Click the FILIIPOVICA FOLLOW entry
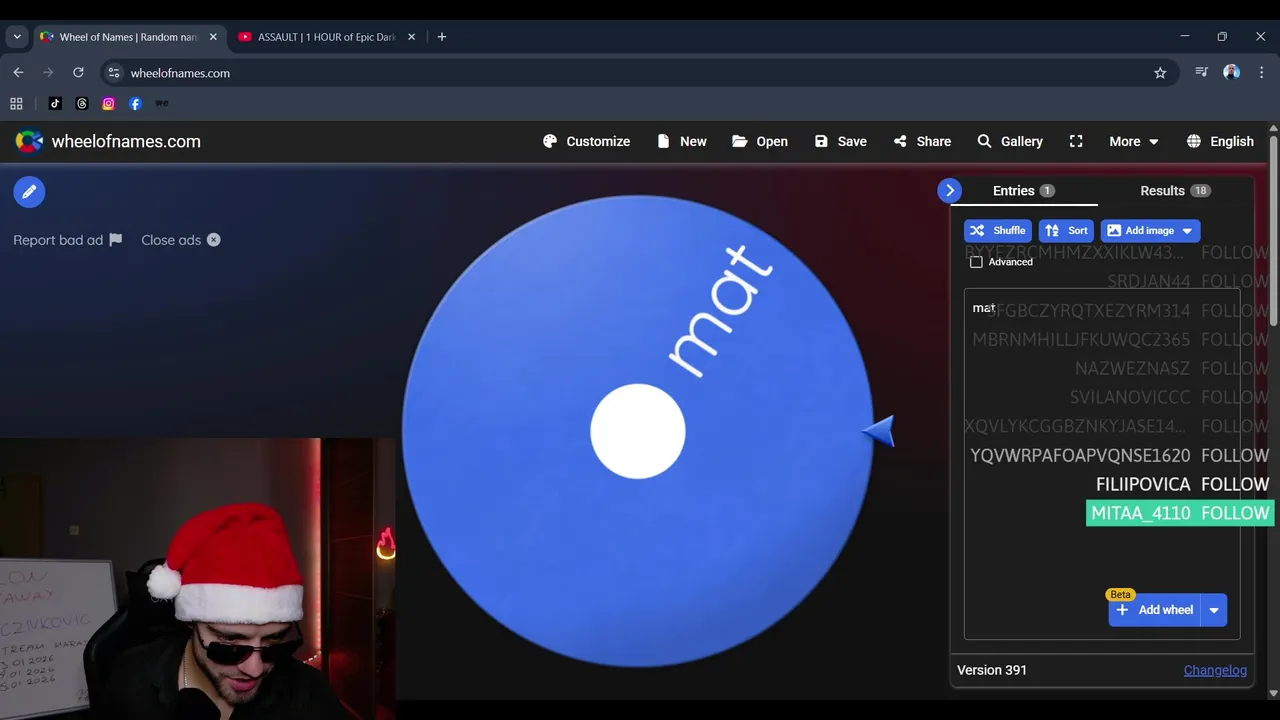This screenshot has width=1280, height=720. click(x=1182, y=484)
